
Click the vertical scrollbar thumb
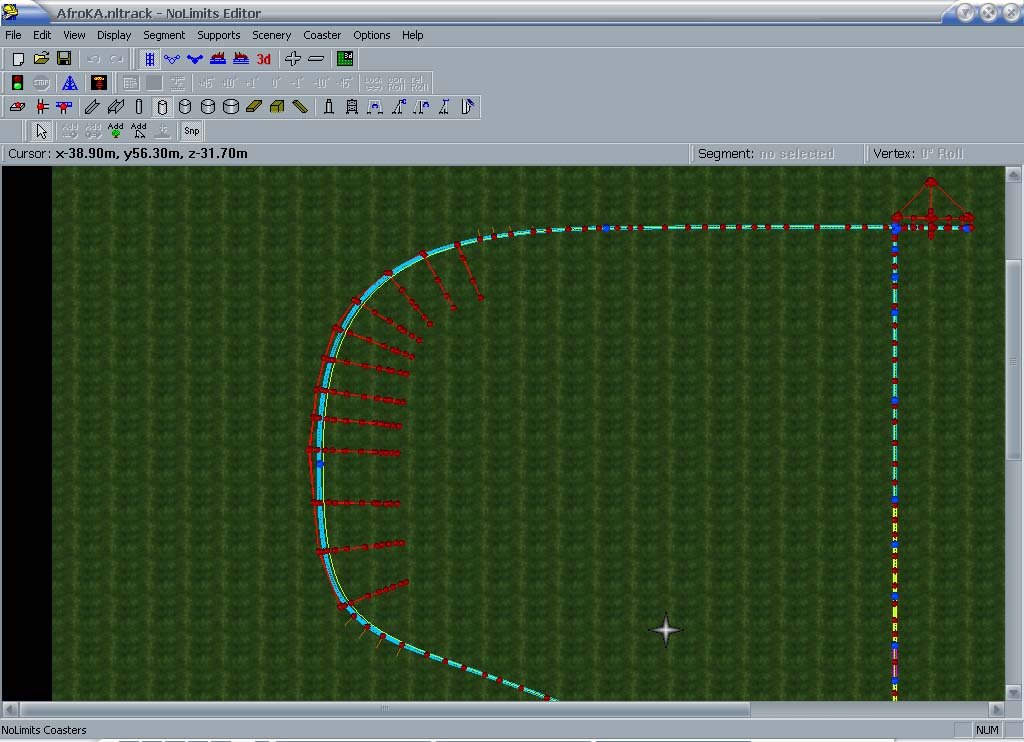coord(1013,361)
